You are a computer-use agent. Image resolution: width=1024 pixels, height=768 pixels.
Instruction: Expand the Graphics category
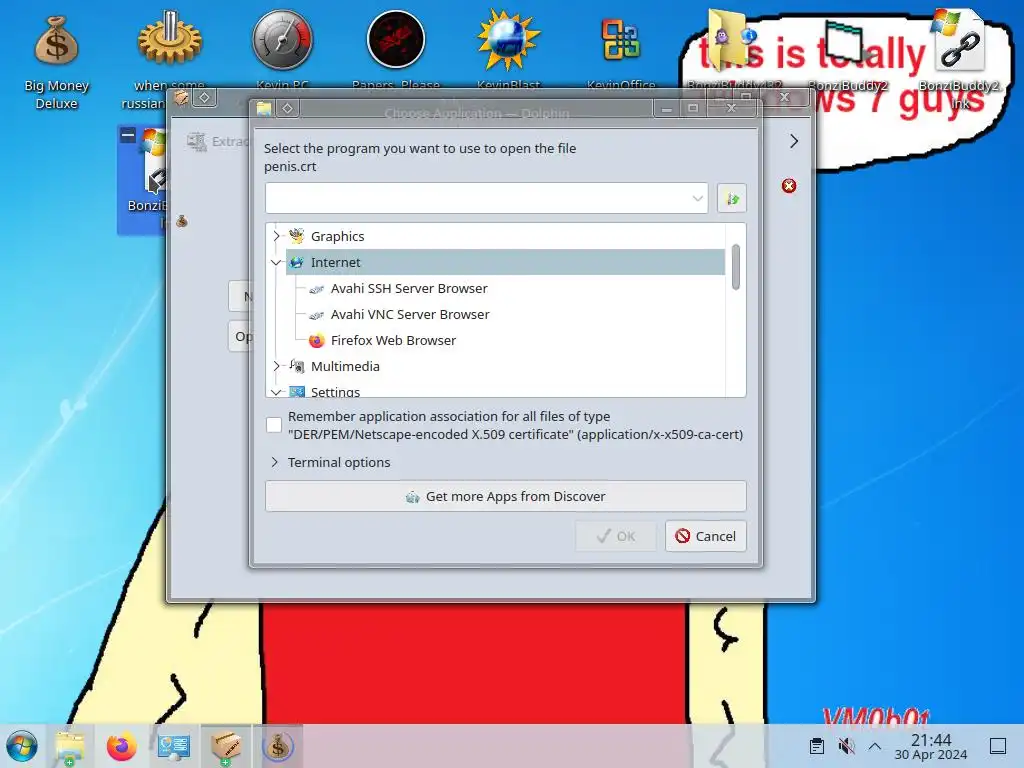[x=276, y=236]
